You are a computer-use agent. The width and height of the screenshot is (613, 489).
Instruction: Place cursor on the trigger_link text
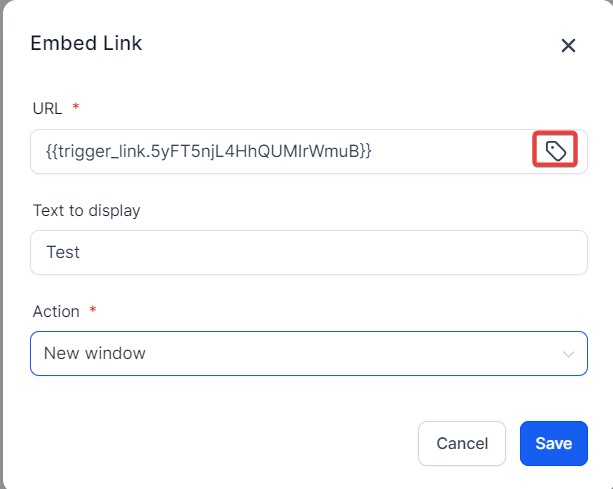(208, 151)
